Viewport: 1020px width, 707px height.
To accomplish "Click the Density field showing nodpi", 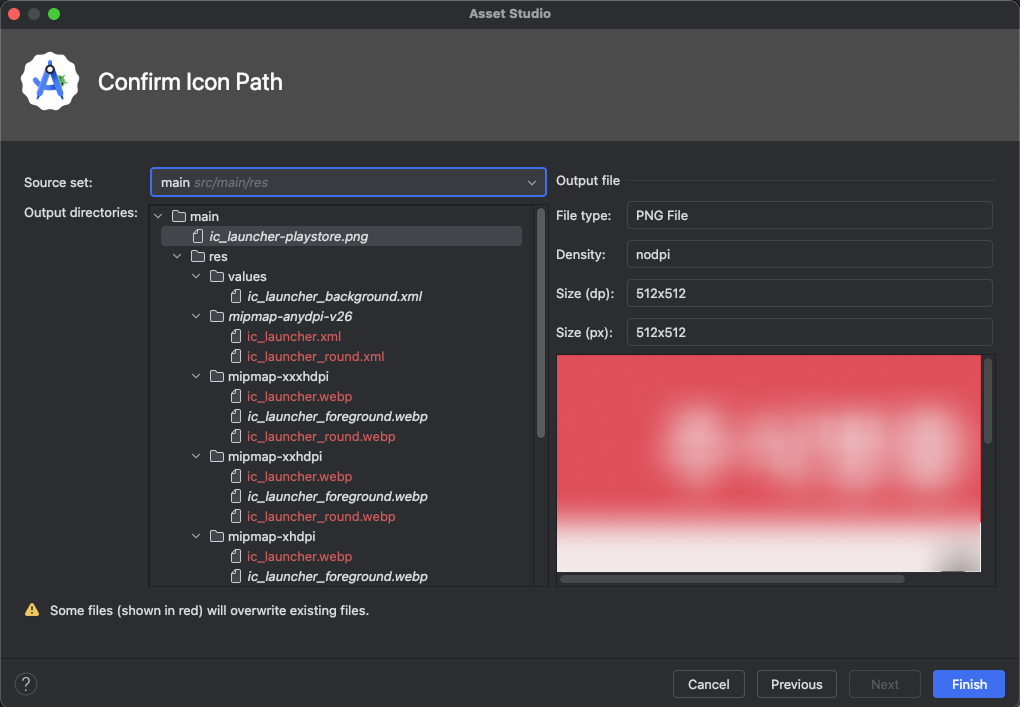I will coord(809,254).
